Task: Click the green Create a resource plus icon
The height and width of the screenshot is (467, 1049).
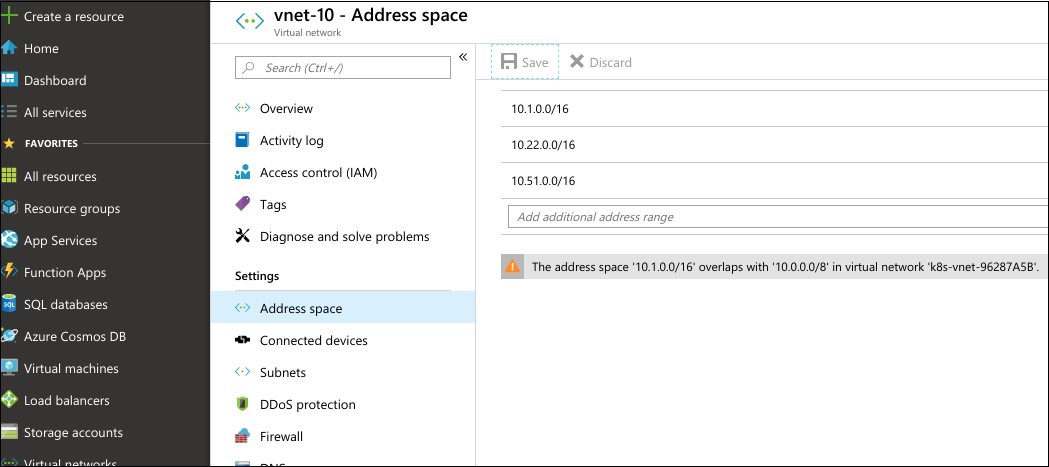Action: [x=10, y=16]
